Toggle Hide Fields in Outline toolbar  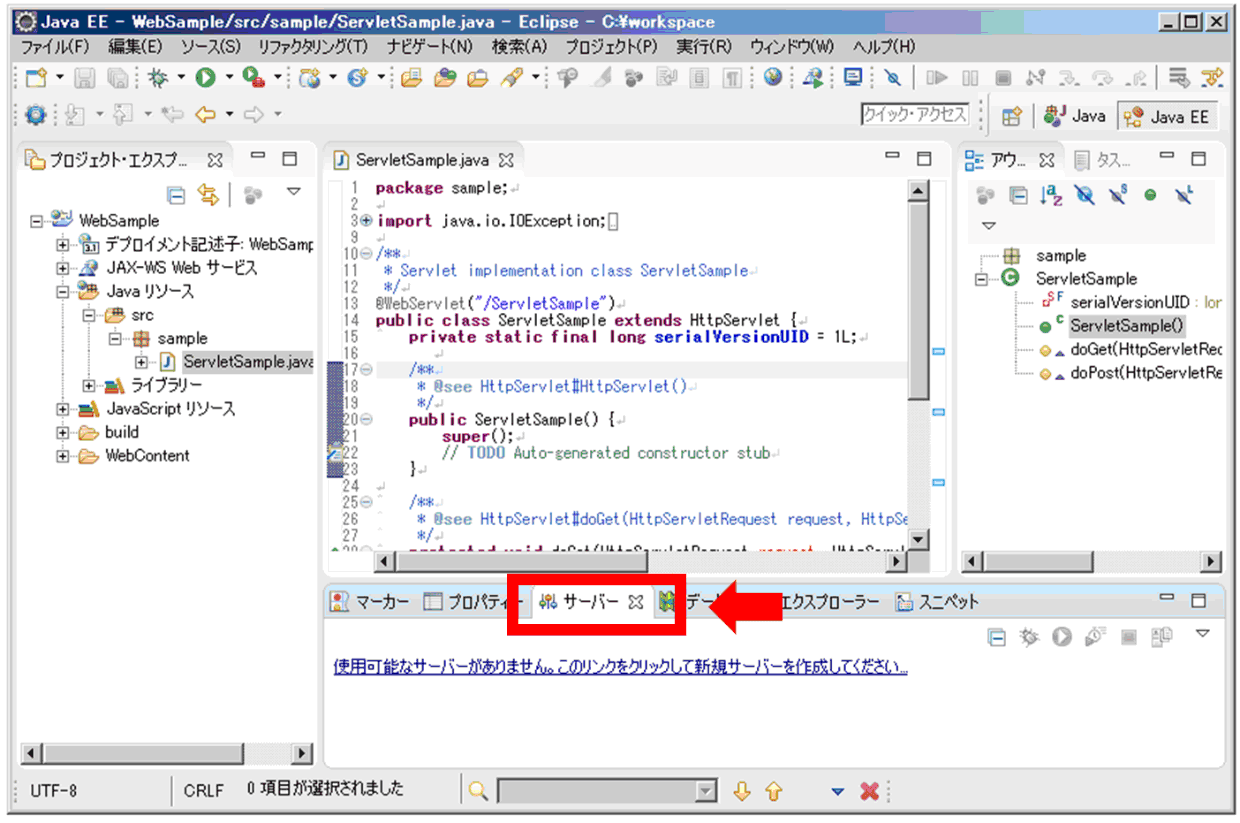1084,195
